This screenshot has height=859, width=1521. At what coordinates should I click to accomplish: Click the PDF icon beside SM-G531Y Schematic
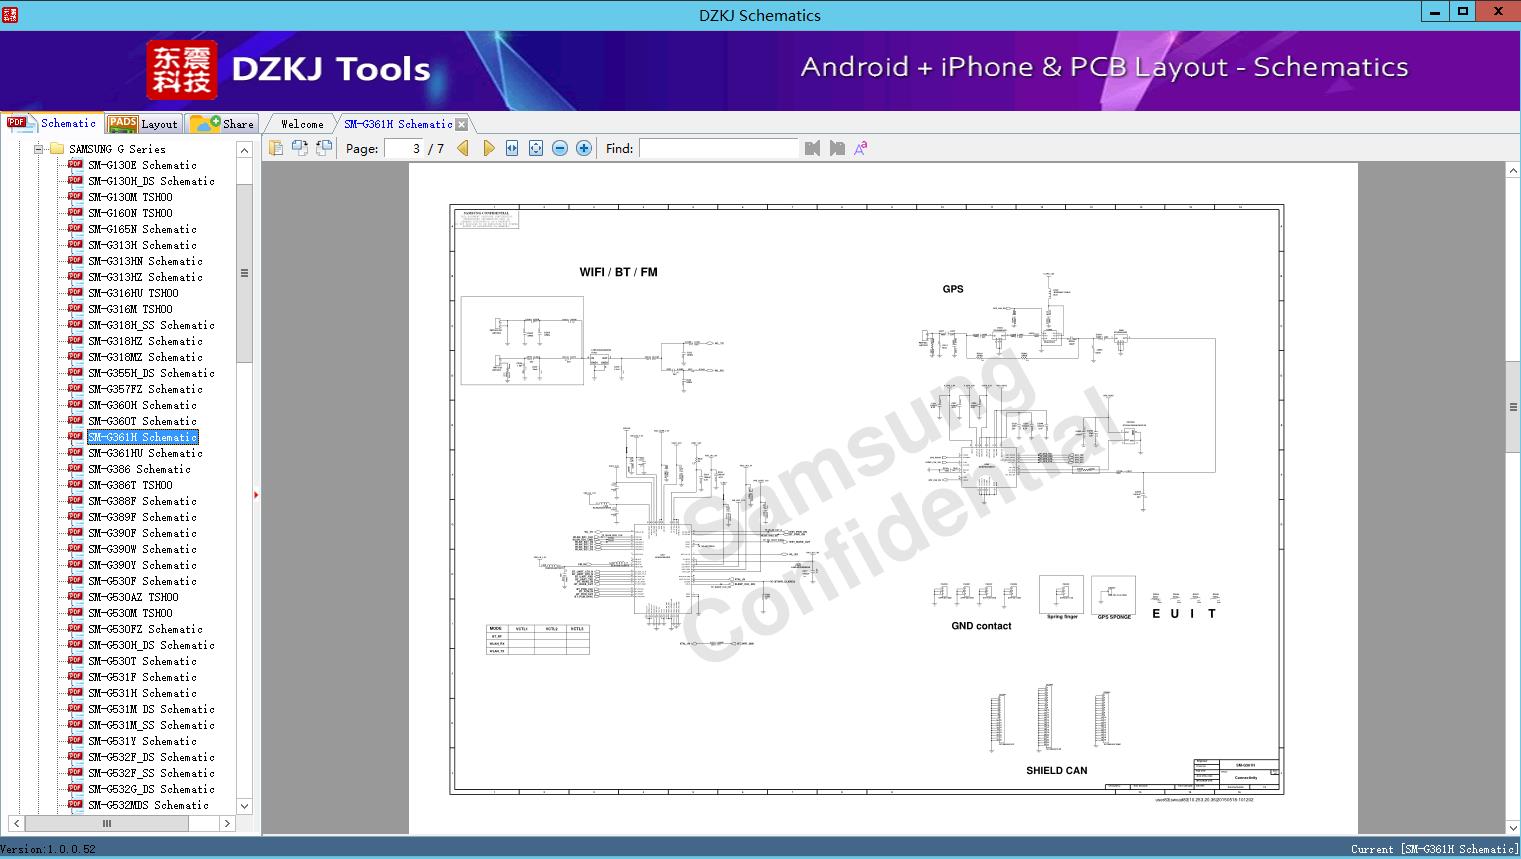click(x=75, y=741)
